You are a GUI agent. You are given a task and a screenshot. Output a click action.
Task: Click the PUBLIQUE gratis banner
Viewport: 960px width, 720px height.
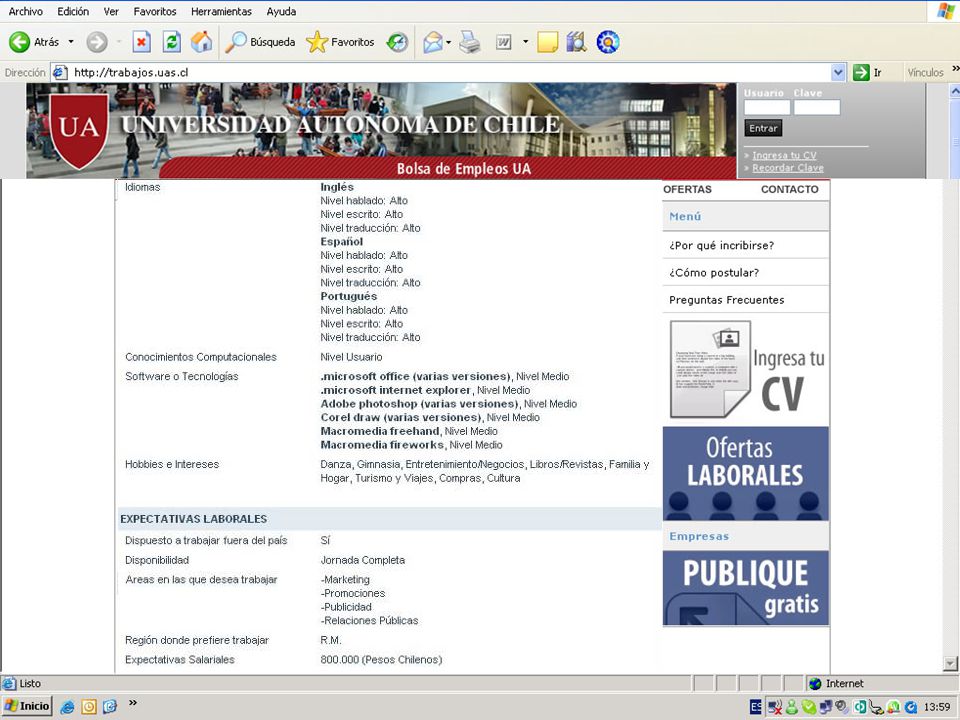pos(746,588)
